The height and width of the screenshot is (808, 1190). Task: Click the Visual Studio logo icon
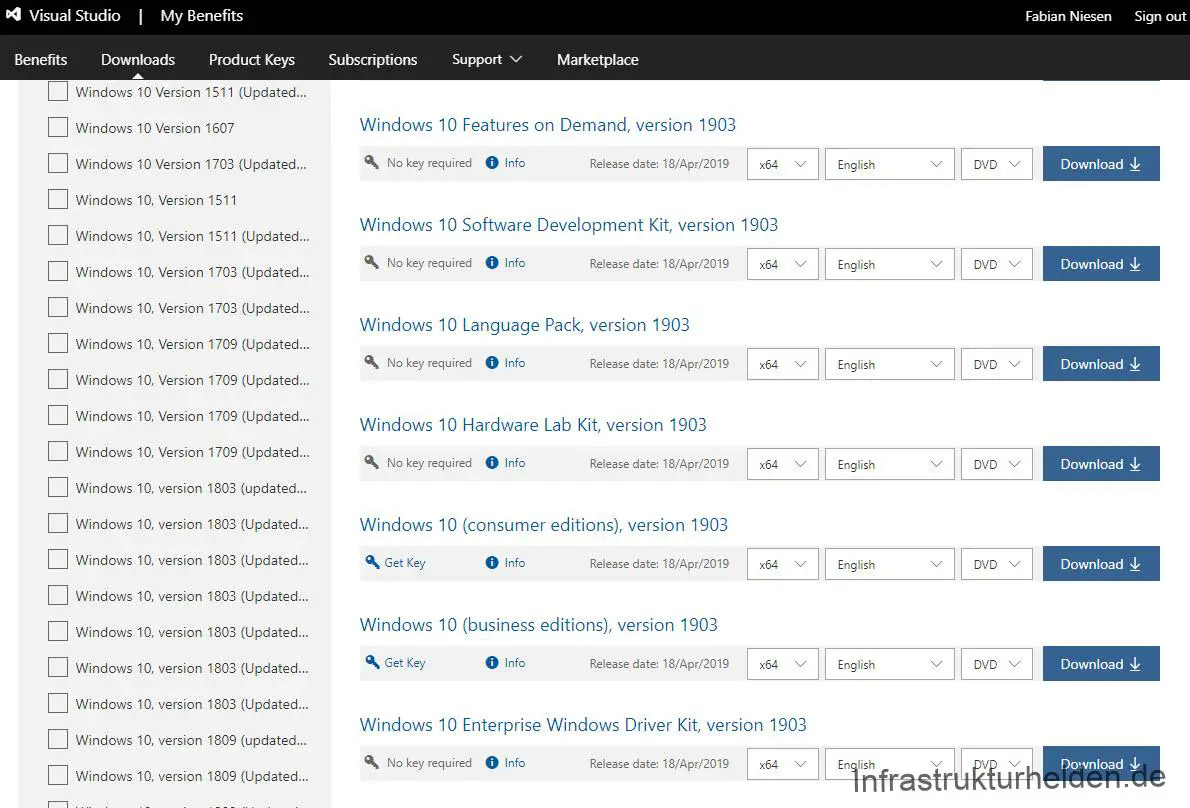(x=13, y=14)
